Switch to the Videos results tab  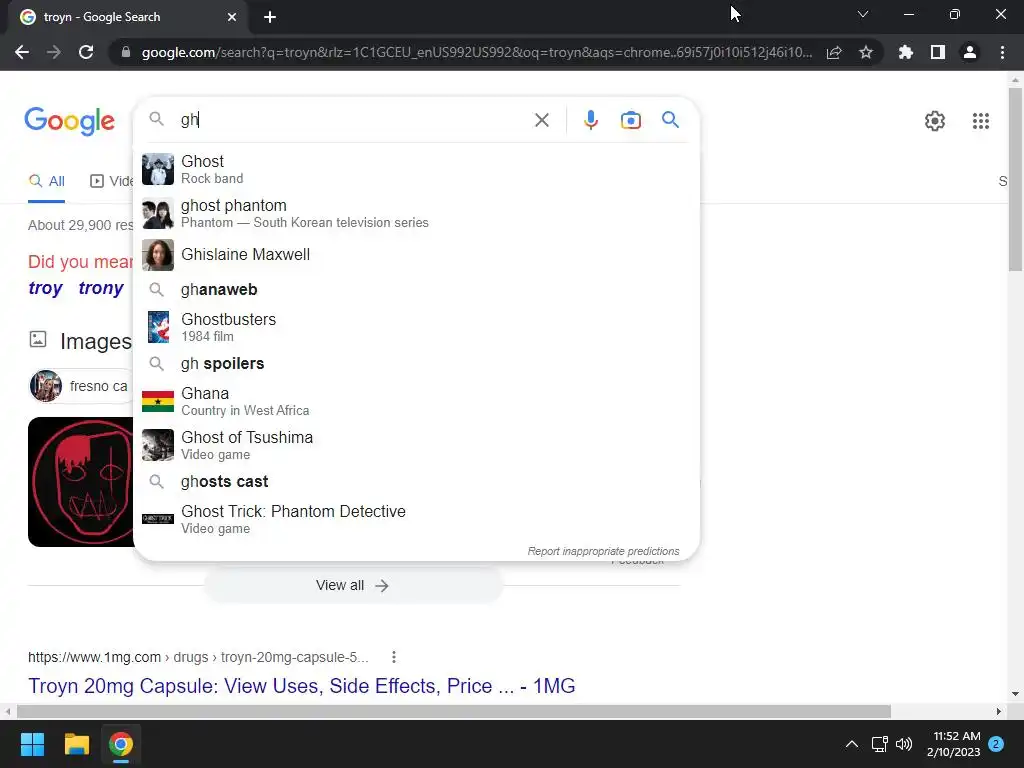[x=111, y=182]
